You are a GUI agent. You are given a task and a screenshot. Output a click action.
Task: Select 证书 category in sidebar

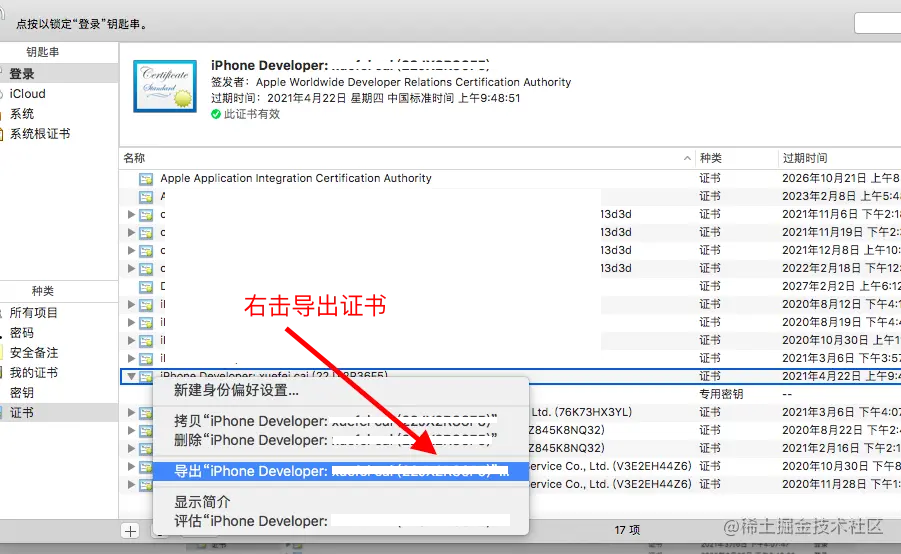[x=59, y=413]
